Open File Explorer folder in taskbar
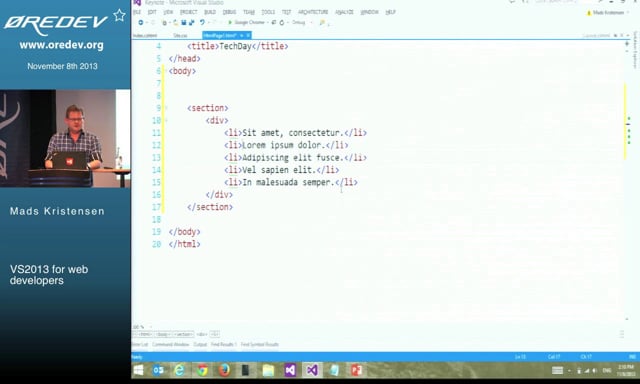 click(268, 371)
